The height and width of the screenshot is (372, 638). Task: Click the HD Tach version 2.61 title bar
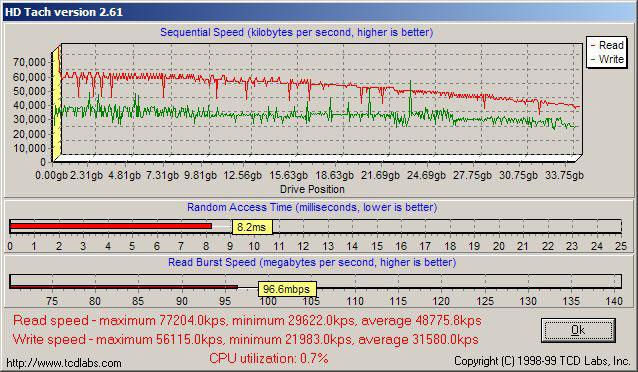pos(319,12)
